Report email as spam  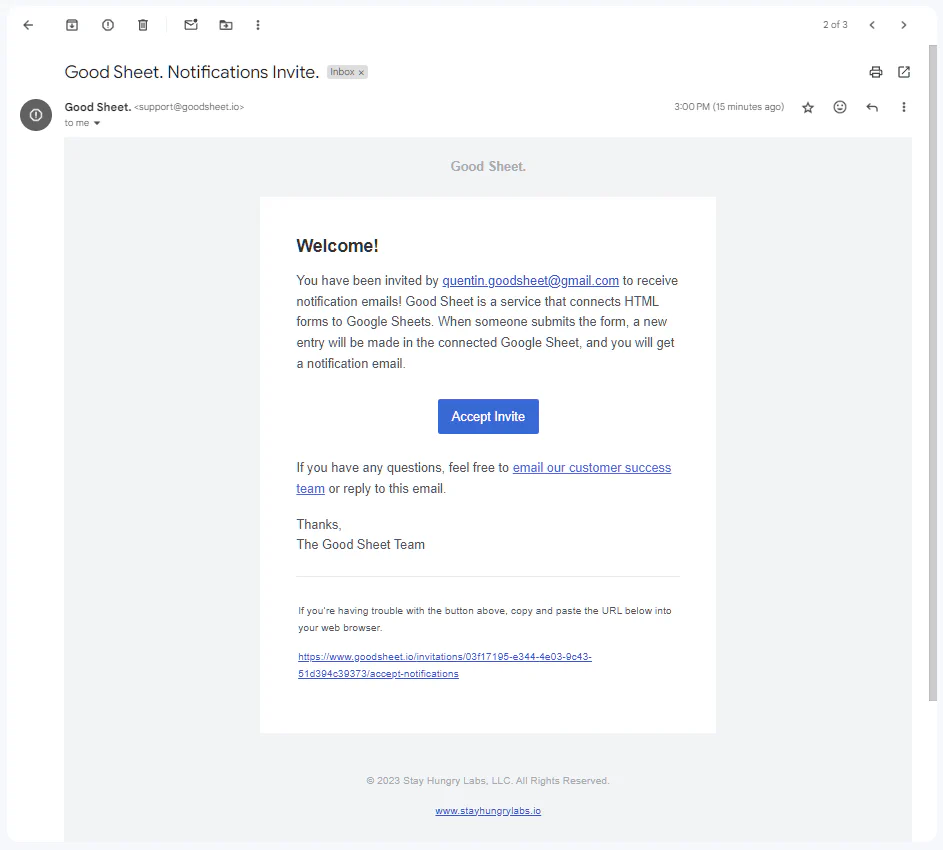(x=108, y=25)
